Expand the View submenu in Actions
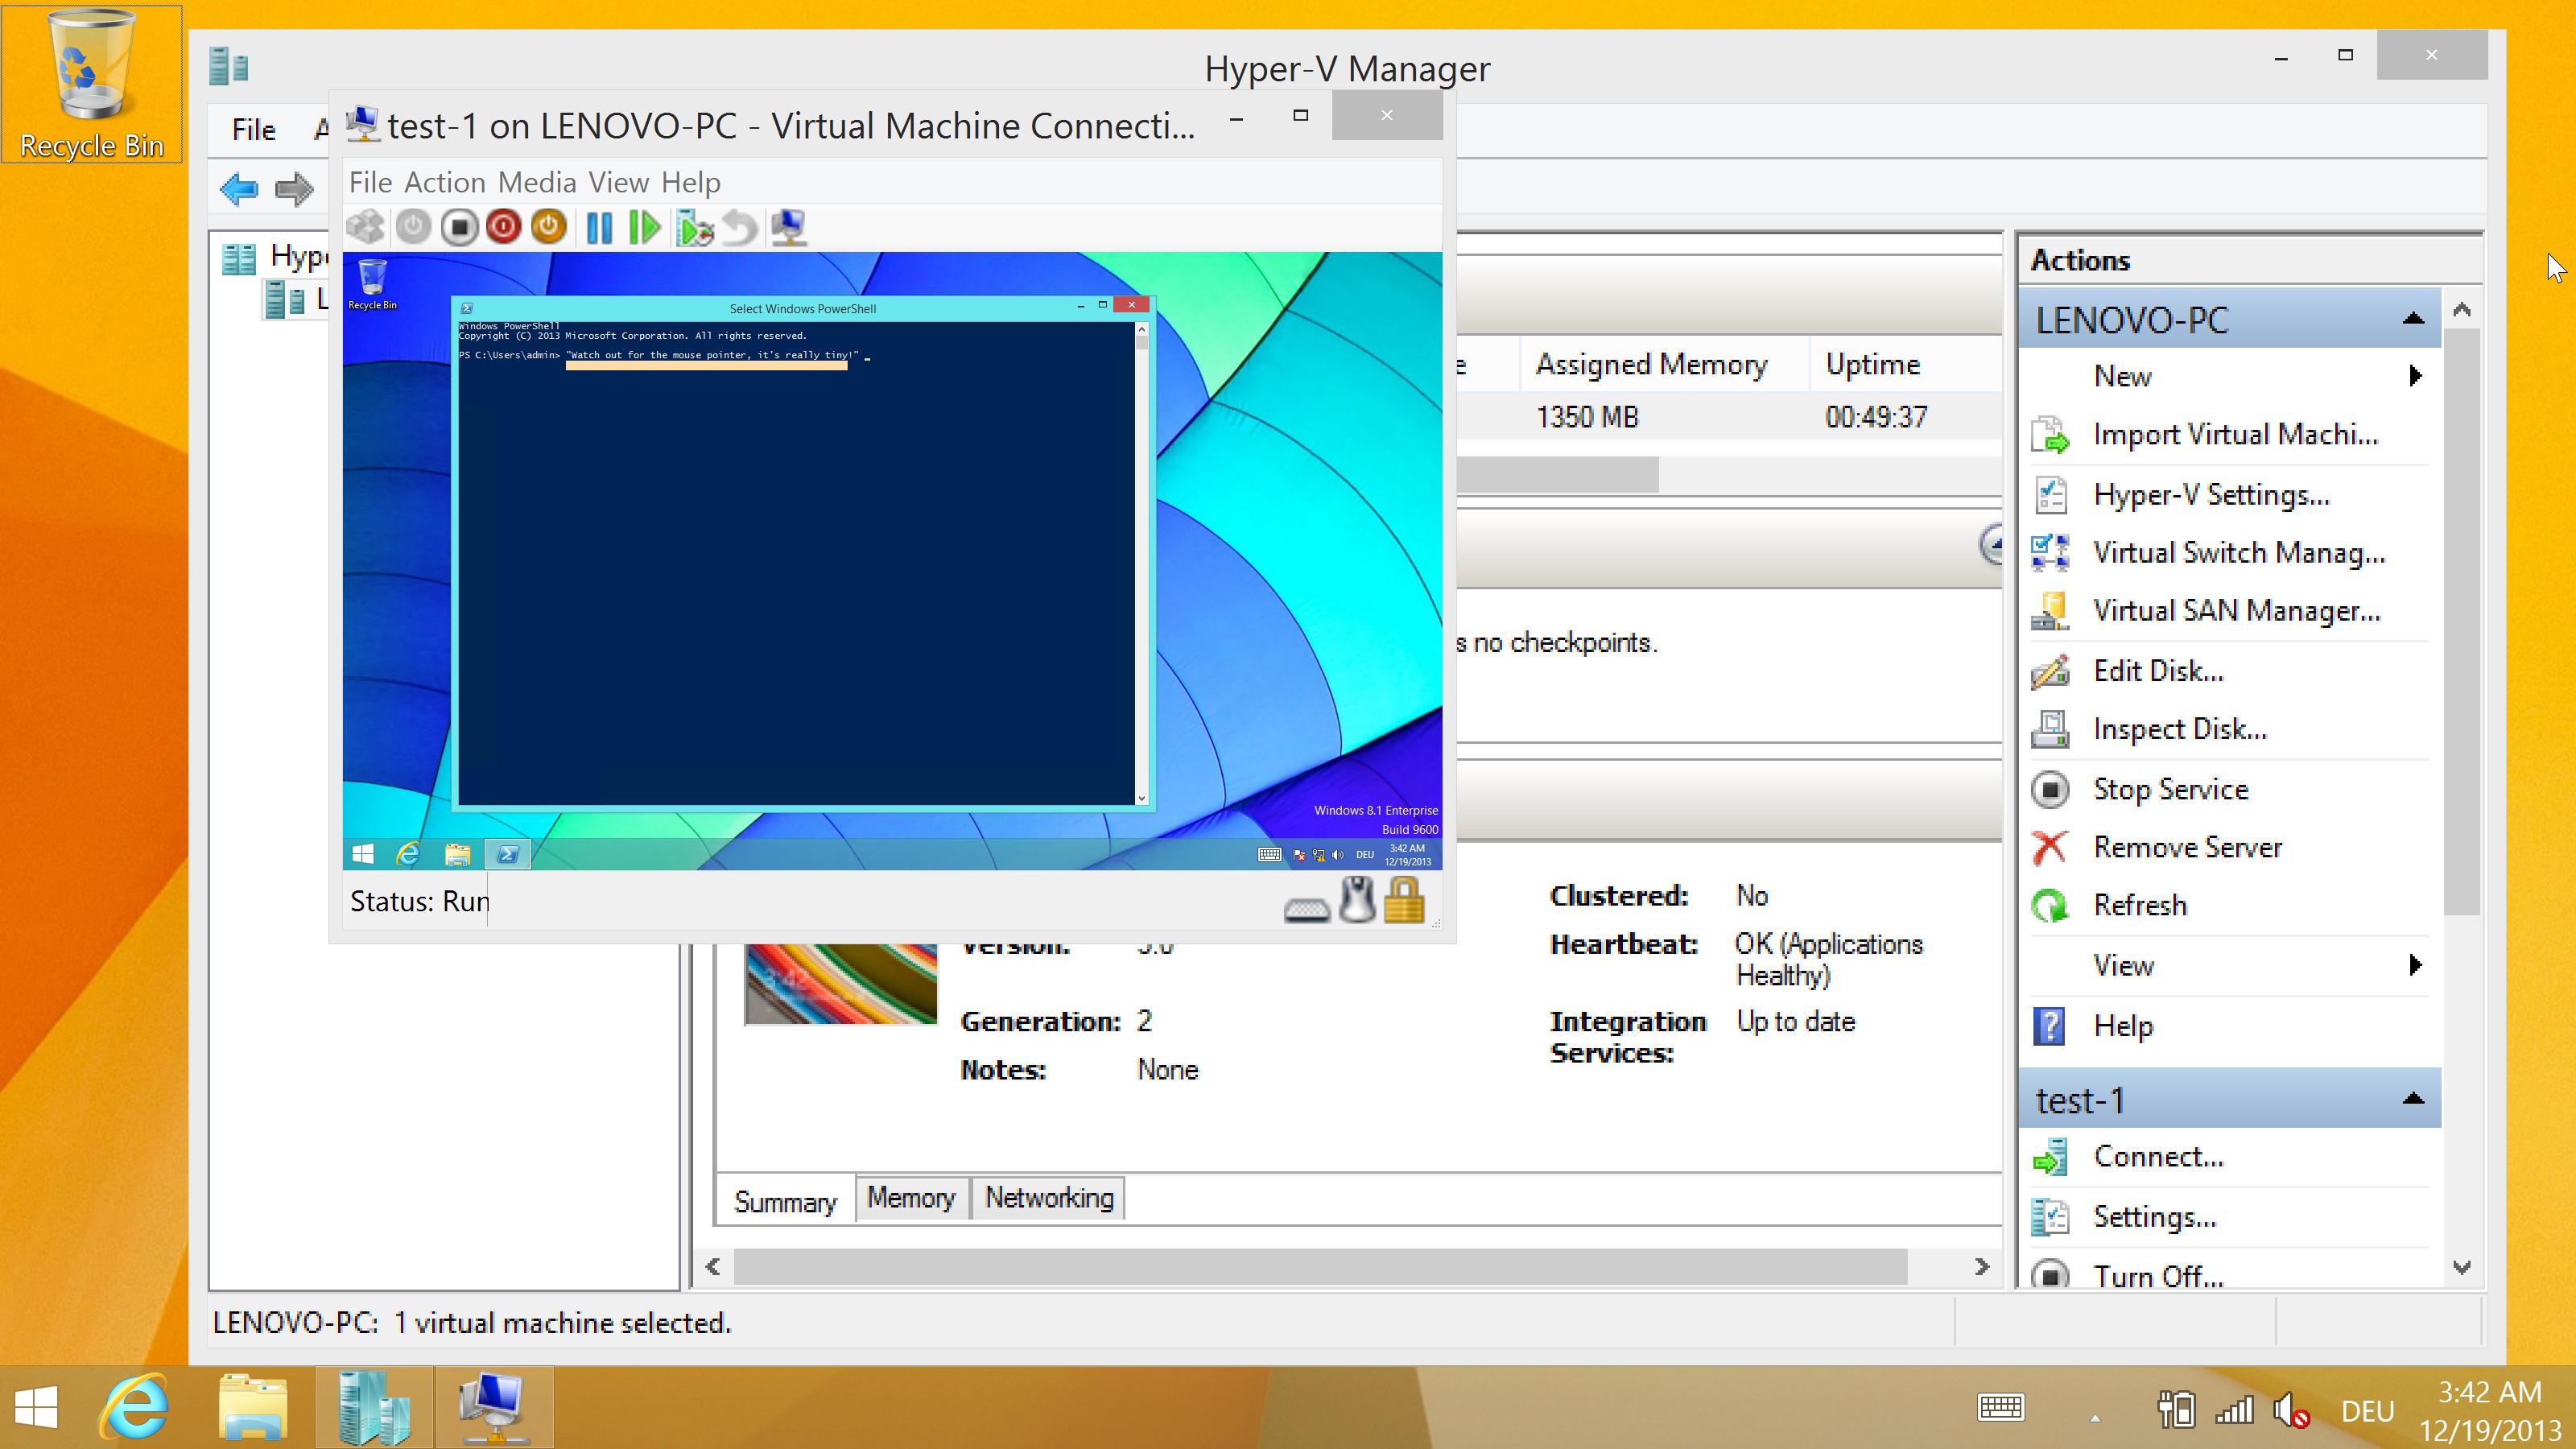This screenshot has width=2576, height=1449. (2416, 965)
